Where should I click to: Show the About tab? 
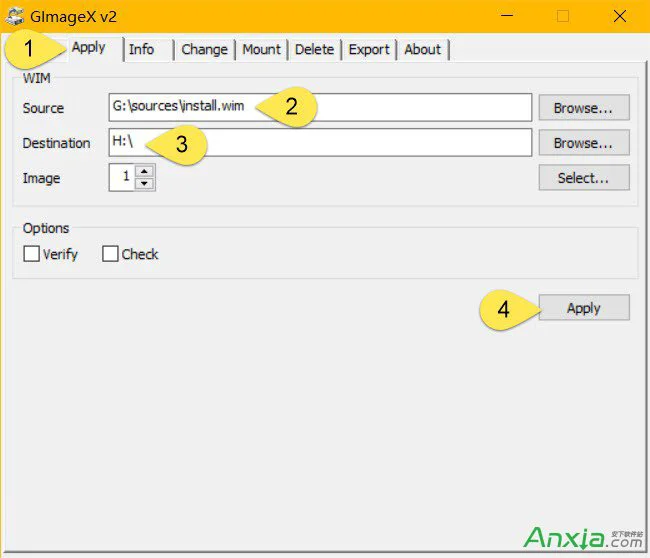point(423,49)
